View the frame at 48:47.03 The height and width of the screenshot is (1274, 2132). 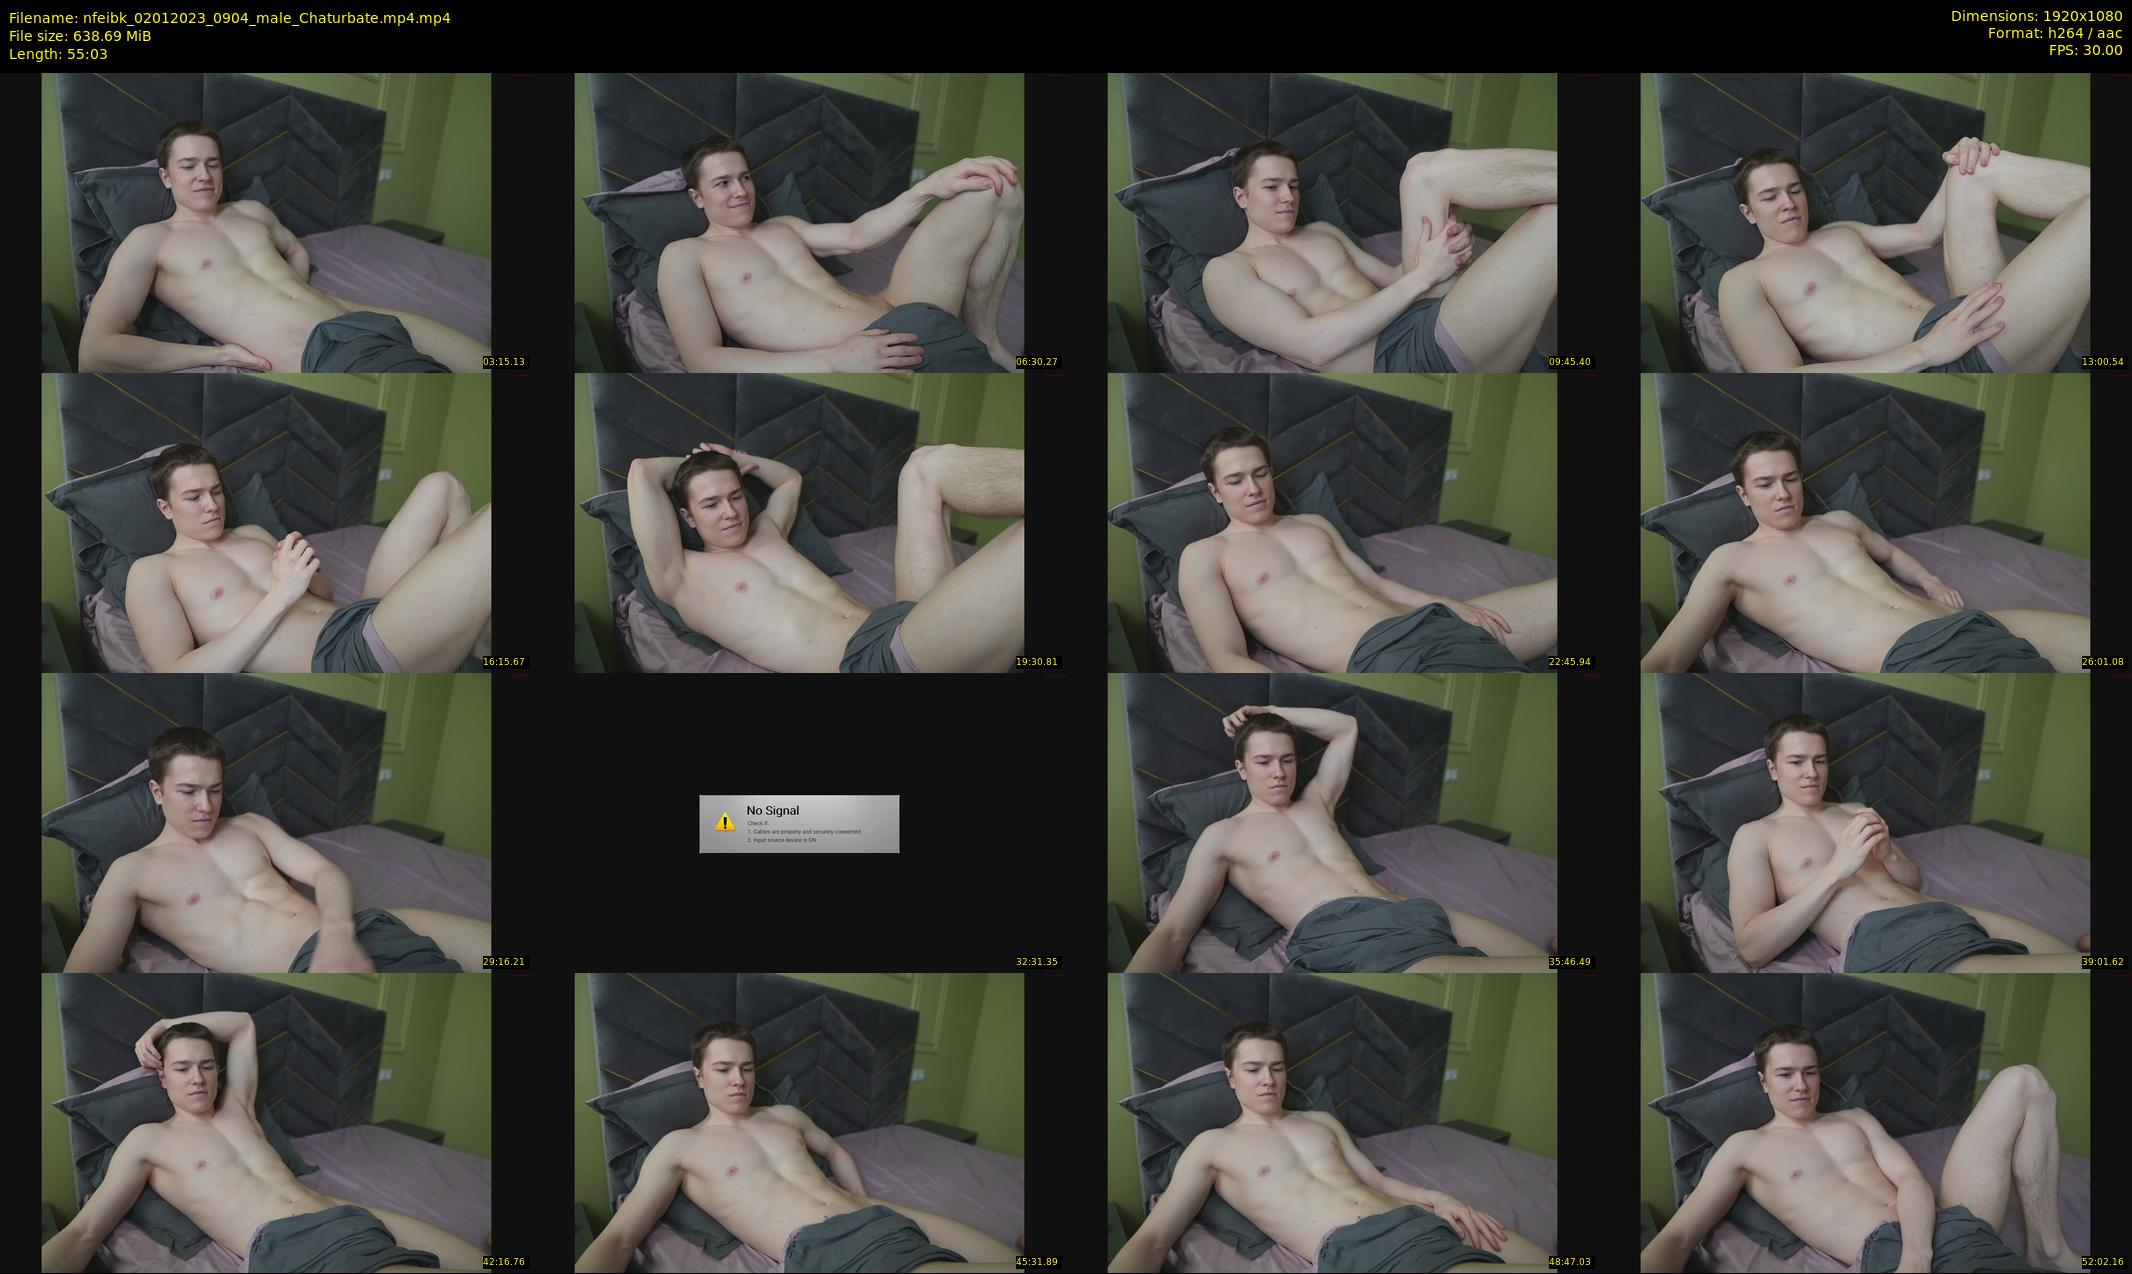(1332, 1122)
